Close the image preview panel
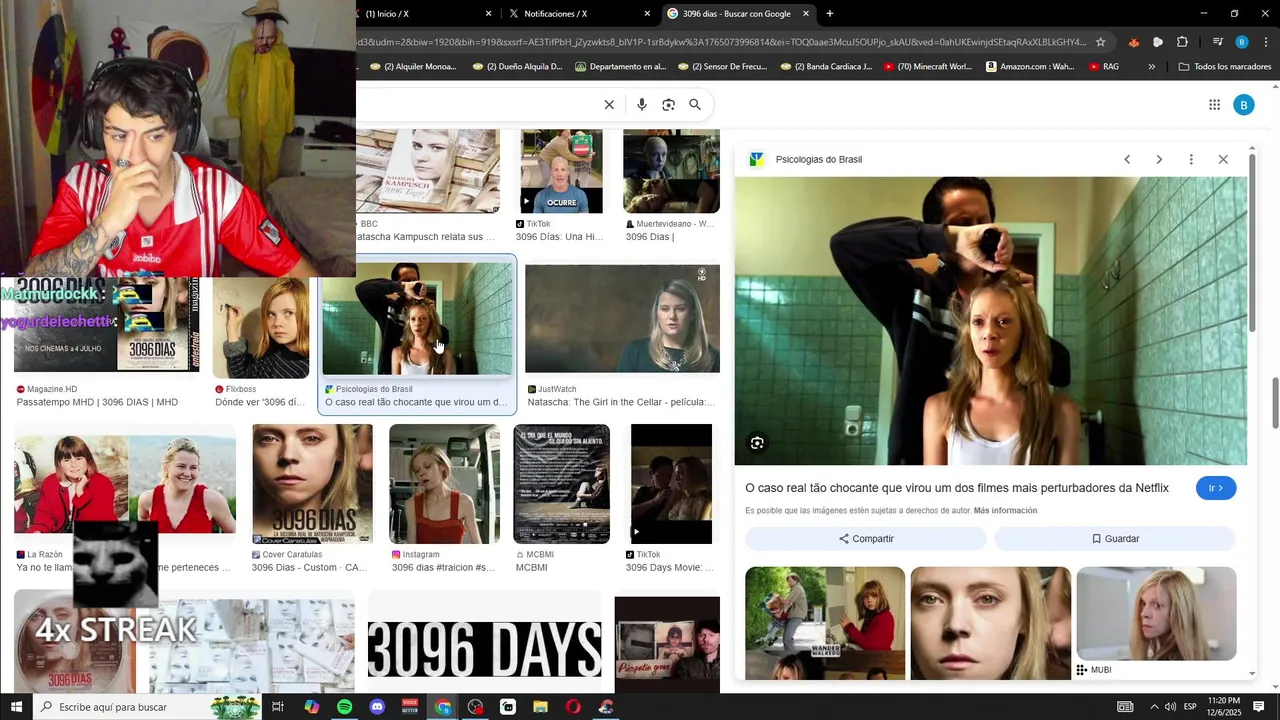 tap(1223, 160)
